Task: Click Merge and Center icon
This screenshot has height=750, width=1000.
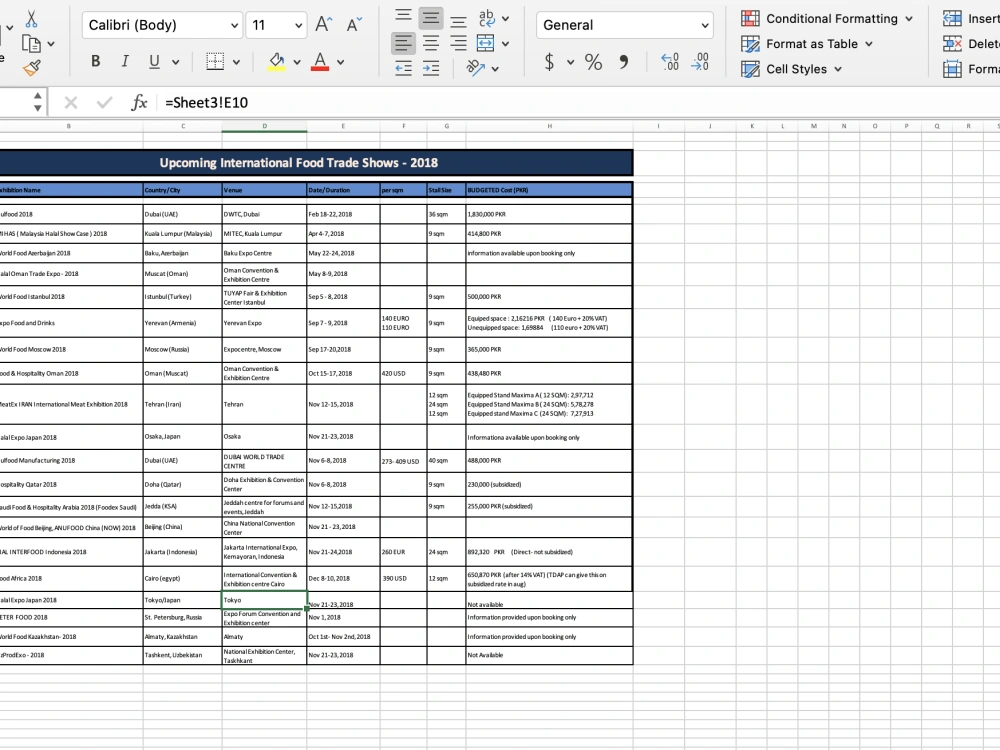Action: (x=485, y=43)
